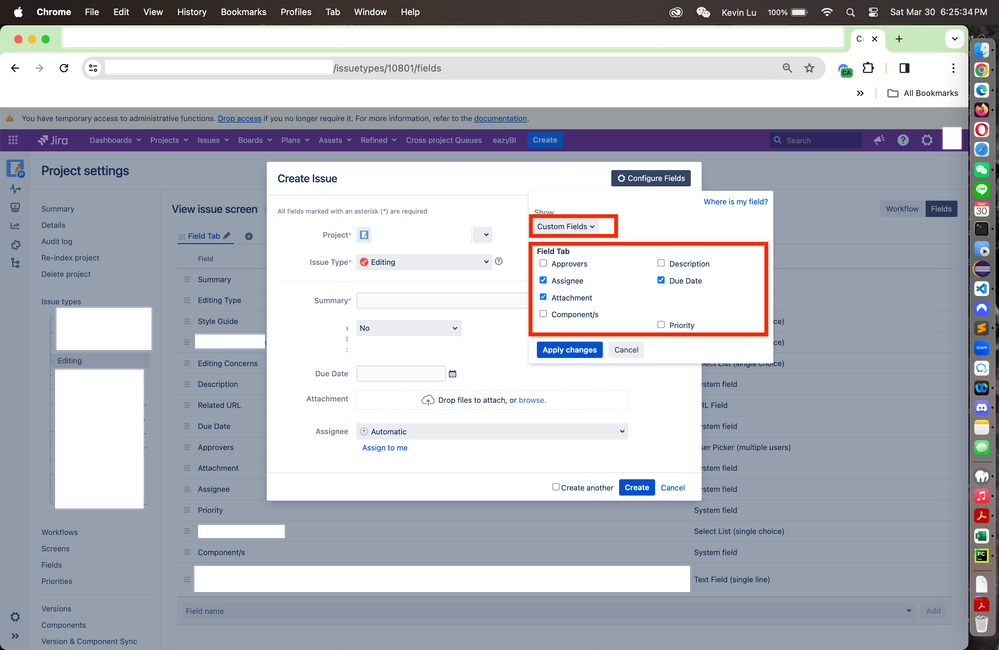
Task: Open the dropdown showing No
Action: [x=408, y=328]
